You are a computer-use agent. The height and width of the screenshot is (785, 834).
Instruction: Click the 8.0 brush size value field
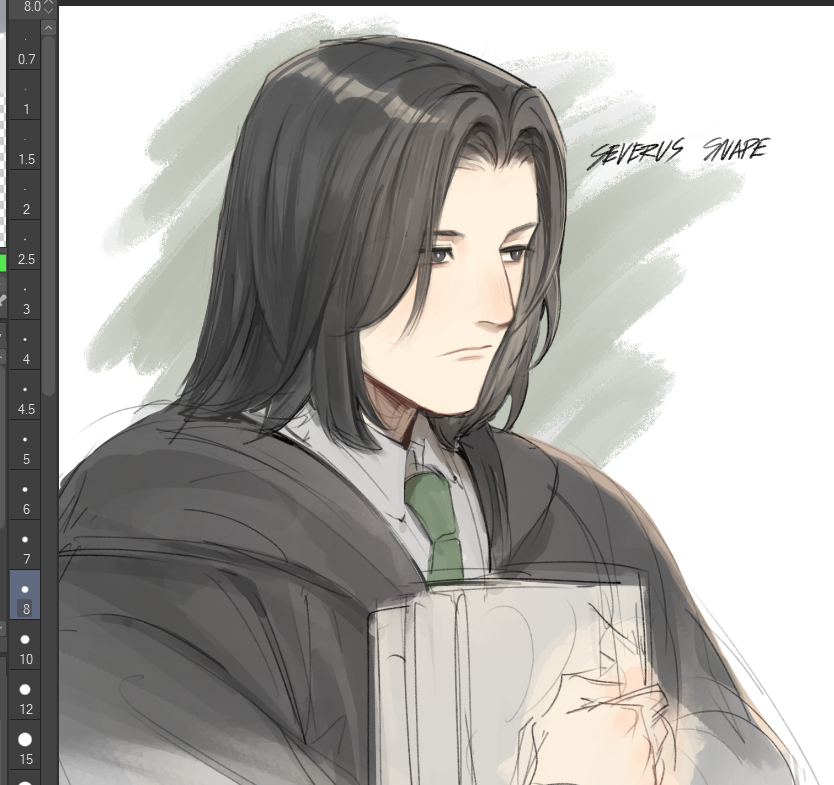pos(30,7)
